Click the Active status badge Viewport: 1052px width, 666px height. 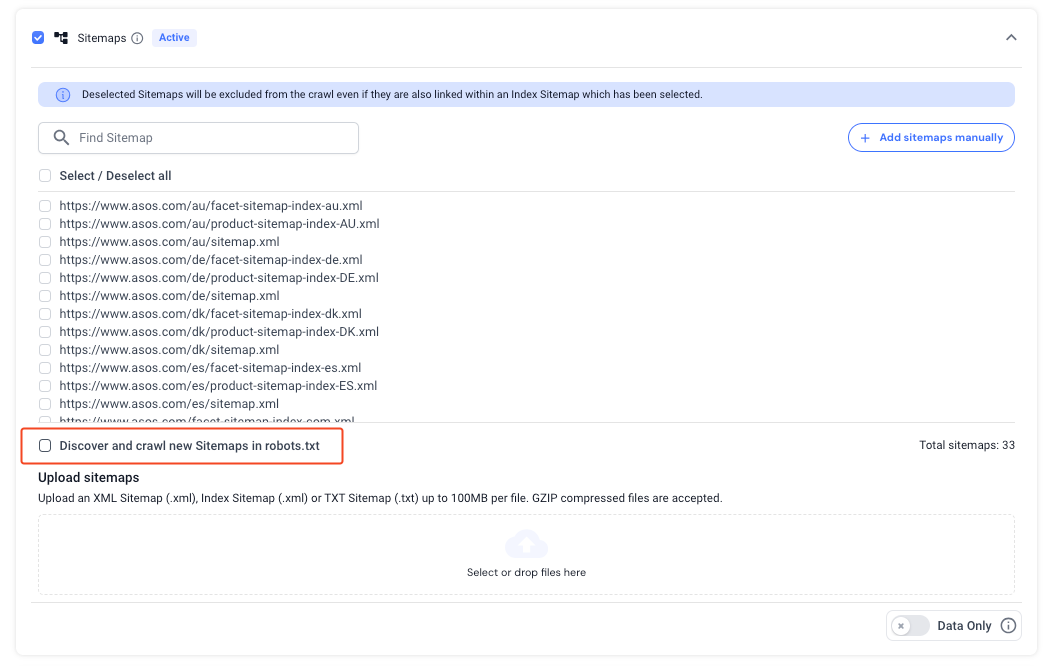tap(174, 38)
